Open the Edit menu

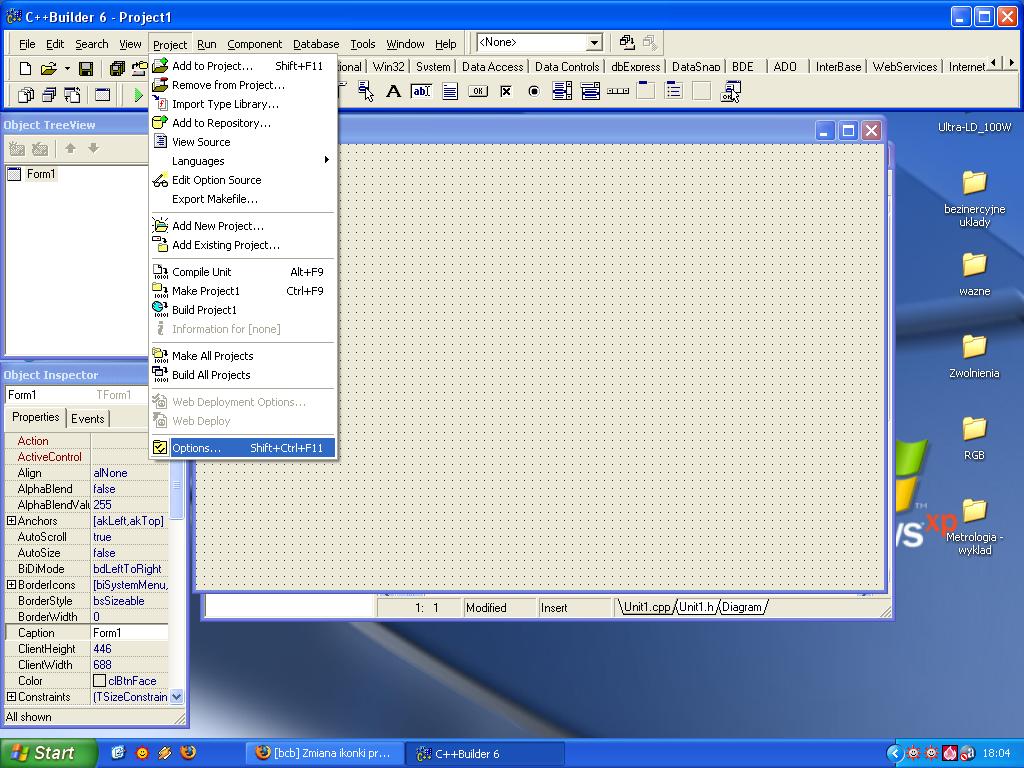click(x=55, y=44)
